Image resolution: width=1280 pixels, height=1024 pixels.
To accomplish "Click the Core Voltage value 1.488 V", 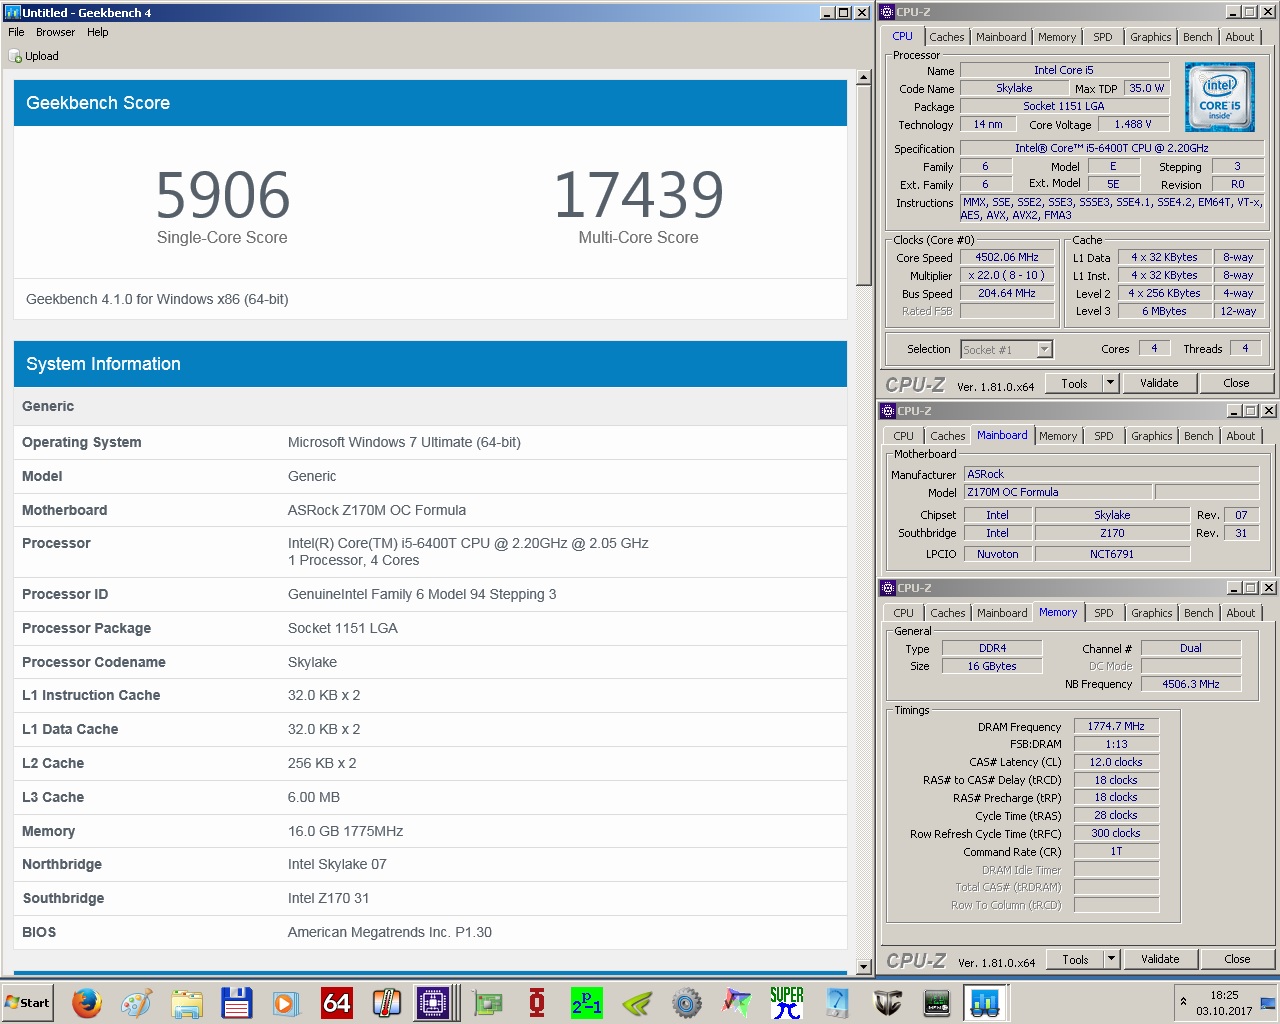I will (x=1132, y=124).
